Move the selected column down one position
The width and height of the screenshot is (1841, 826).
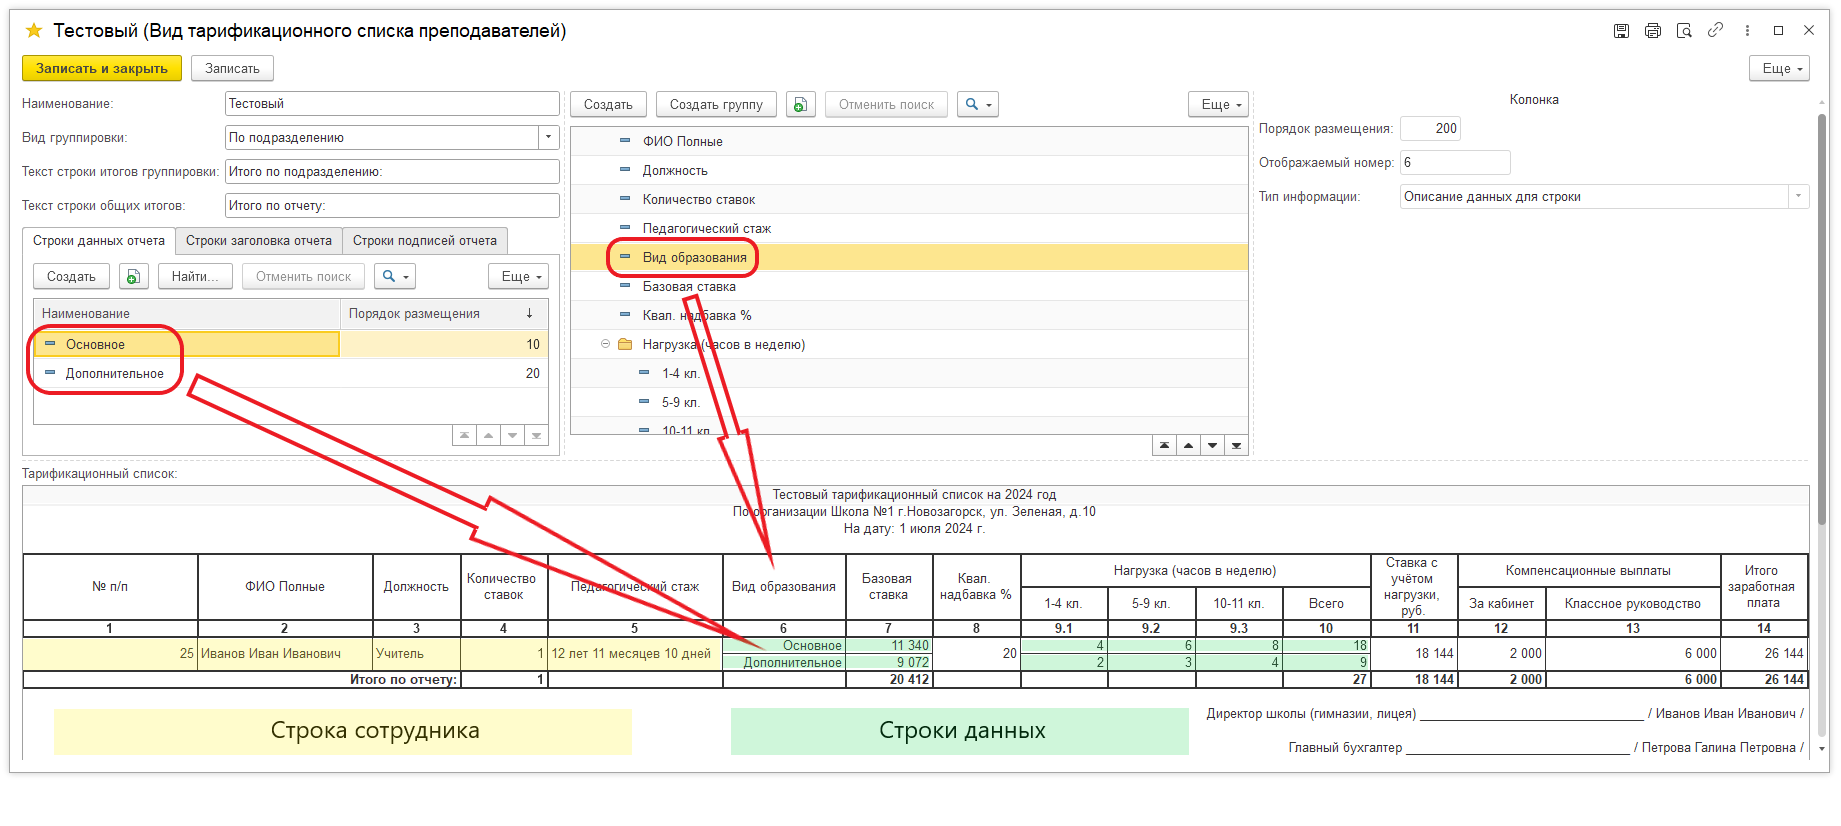tap(1212, 446)
